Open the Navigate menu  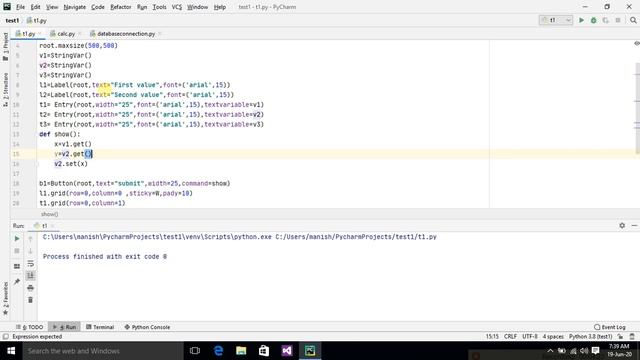click(75, 7)
